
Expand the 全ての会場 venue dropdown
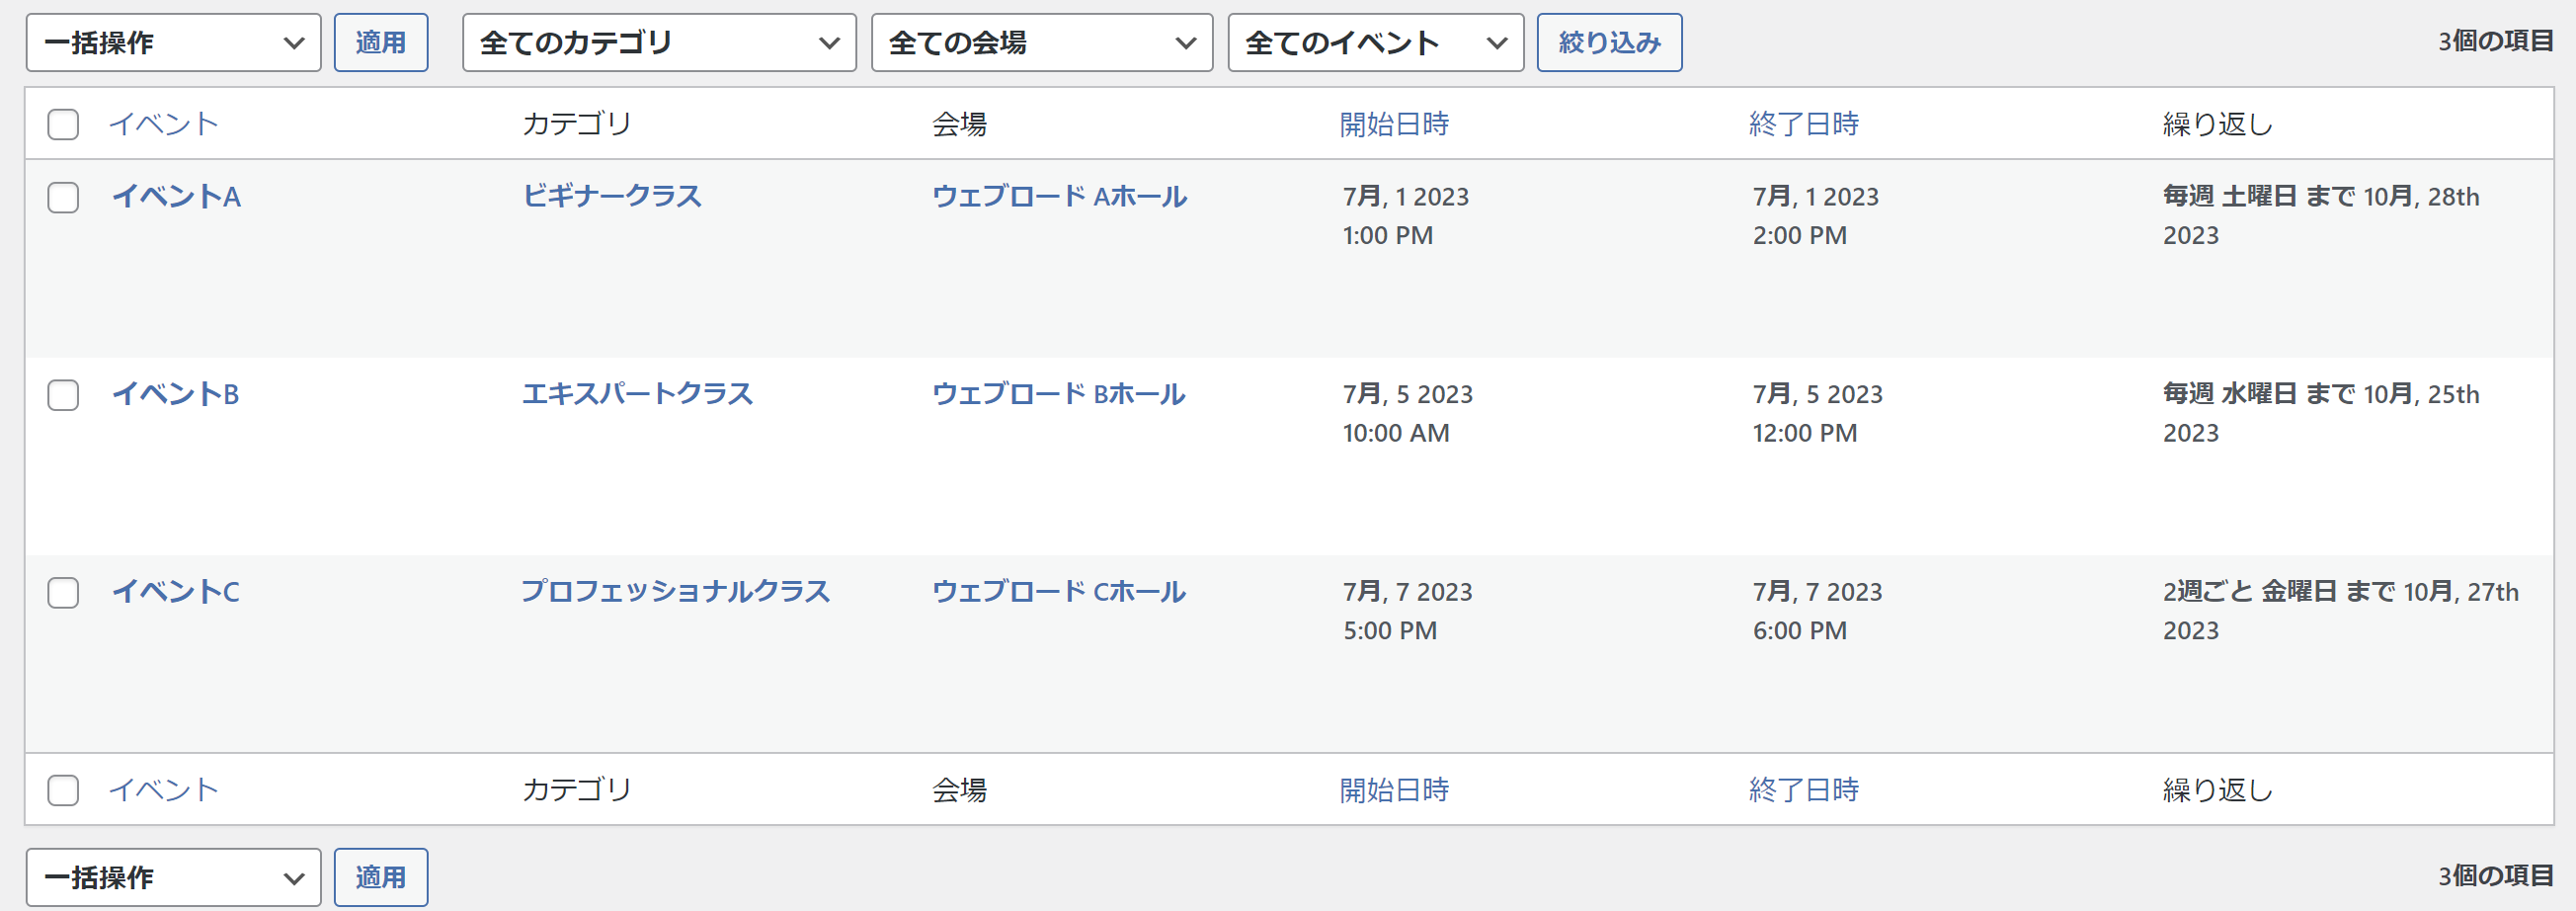pos(1041,43)
